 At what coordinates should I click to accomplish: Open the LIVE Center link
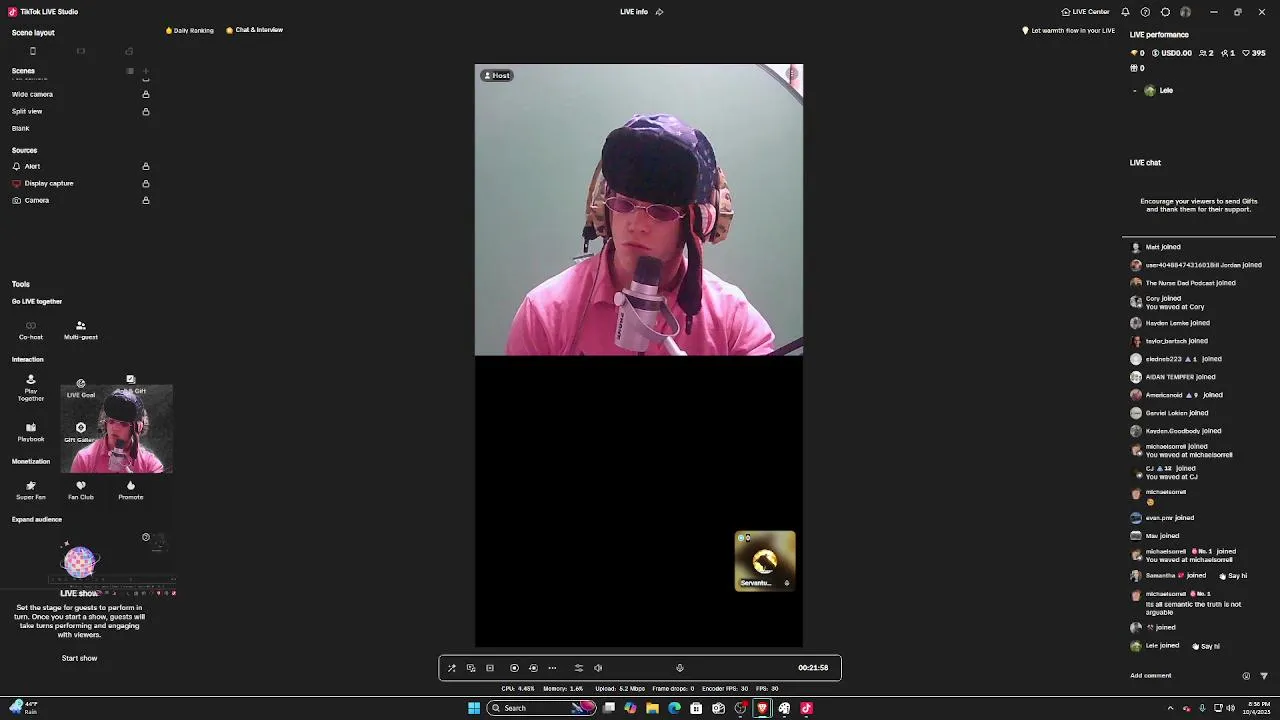(1085, 12)
